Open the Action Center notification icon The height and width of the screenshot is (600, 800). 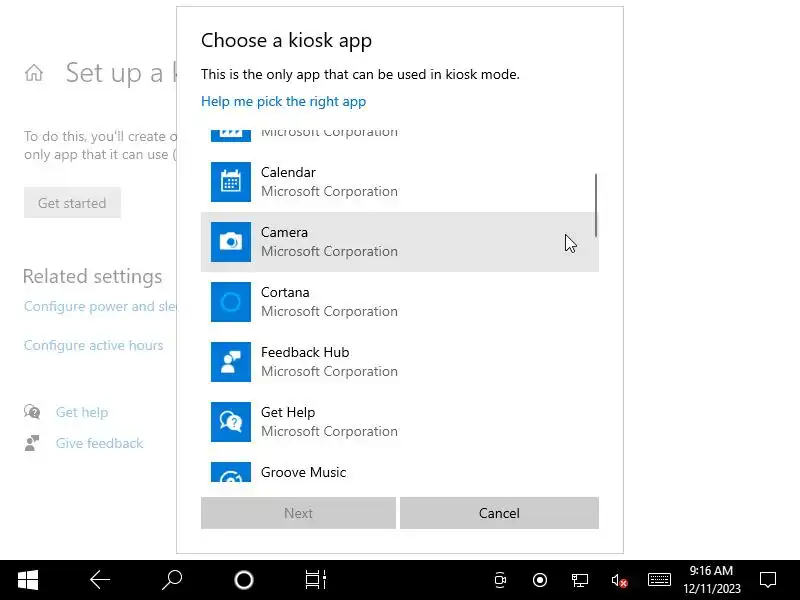coord(768,580)
